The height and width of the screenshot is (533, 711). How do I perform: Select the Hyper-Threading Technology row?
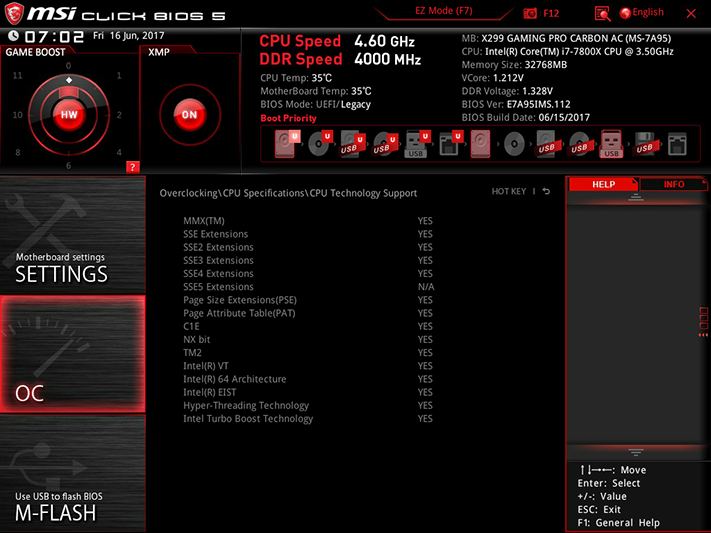click(x=308, y=405)
